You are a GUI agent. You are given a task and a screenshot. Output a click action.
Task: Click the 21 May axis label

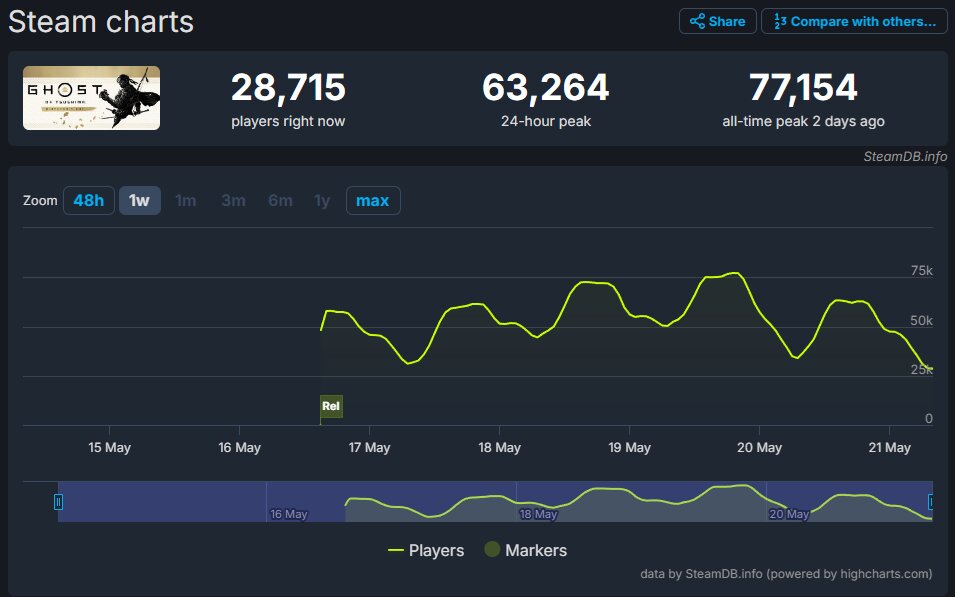(889, 448)
